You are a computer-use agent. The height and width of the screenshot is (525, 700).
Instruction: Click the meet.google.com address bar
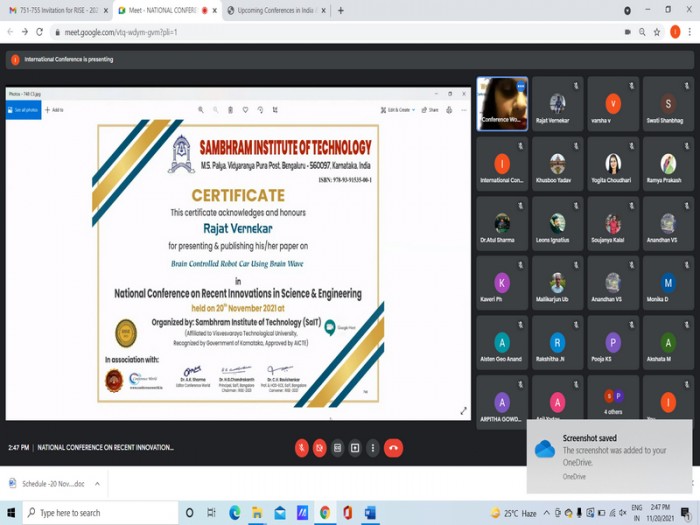[300, 32]
